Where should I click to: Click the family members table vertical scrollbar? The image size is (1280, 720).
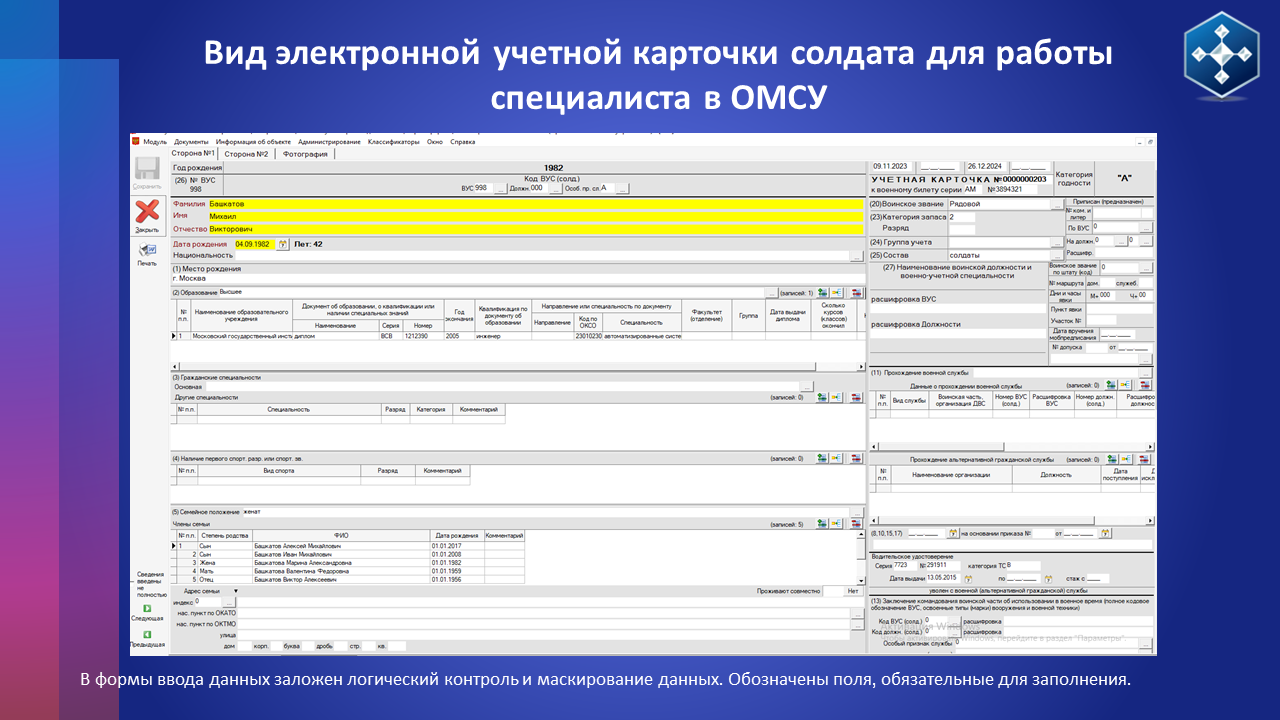point(861,558)
